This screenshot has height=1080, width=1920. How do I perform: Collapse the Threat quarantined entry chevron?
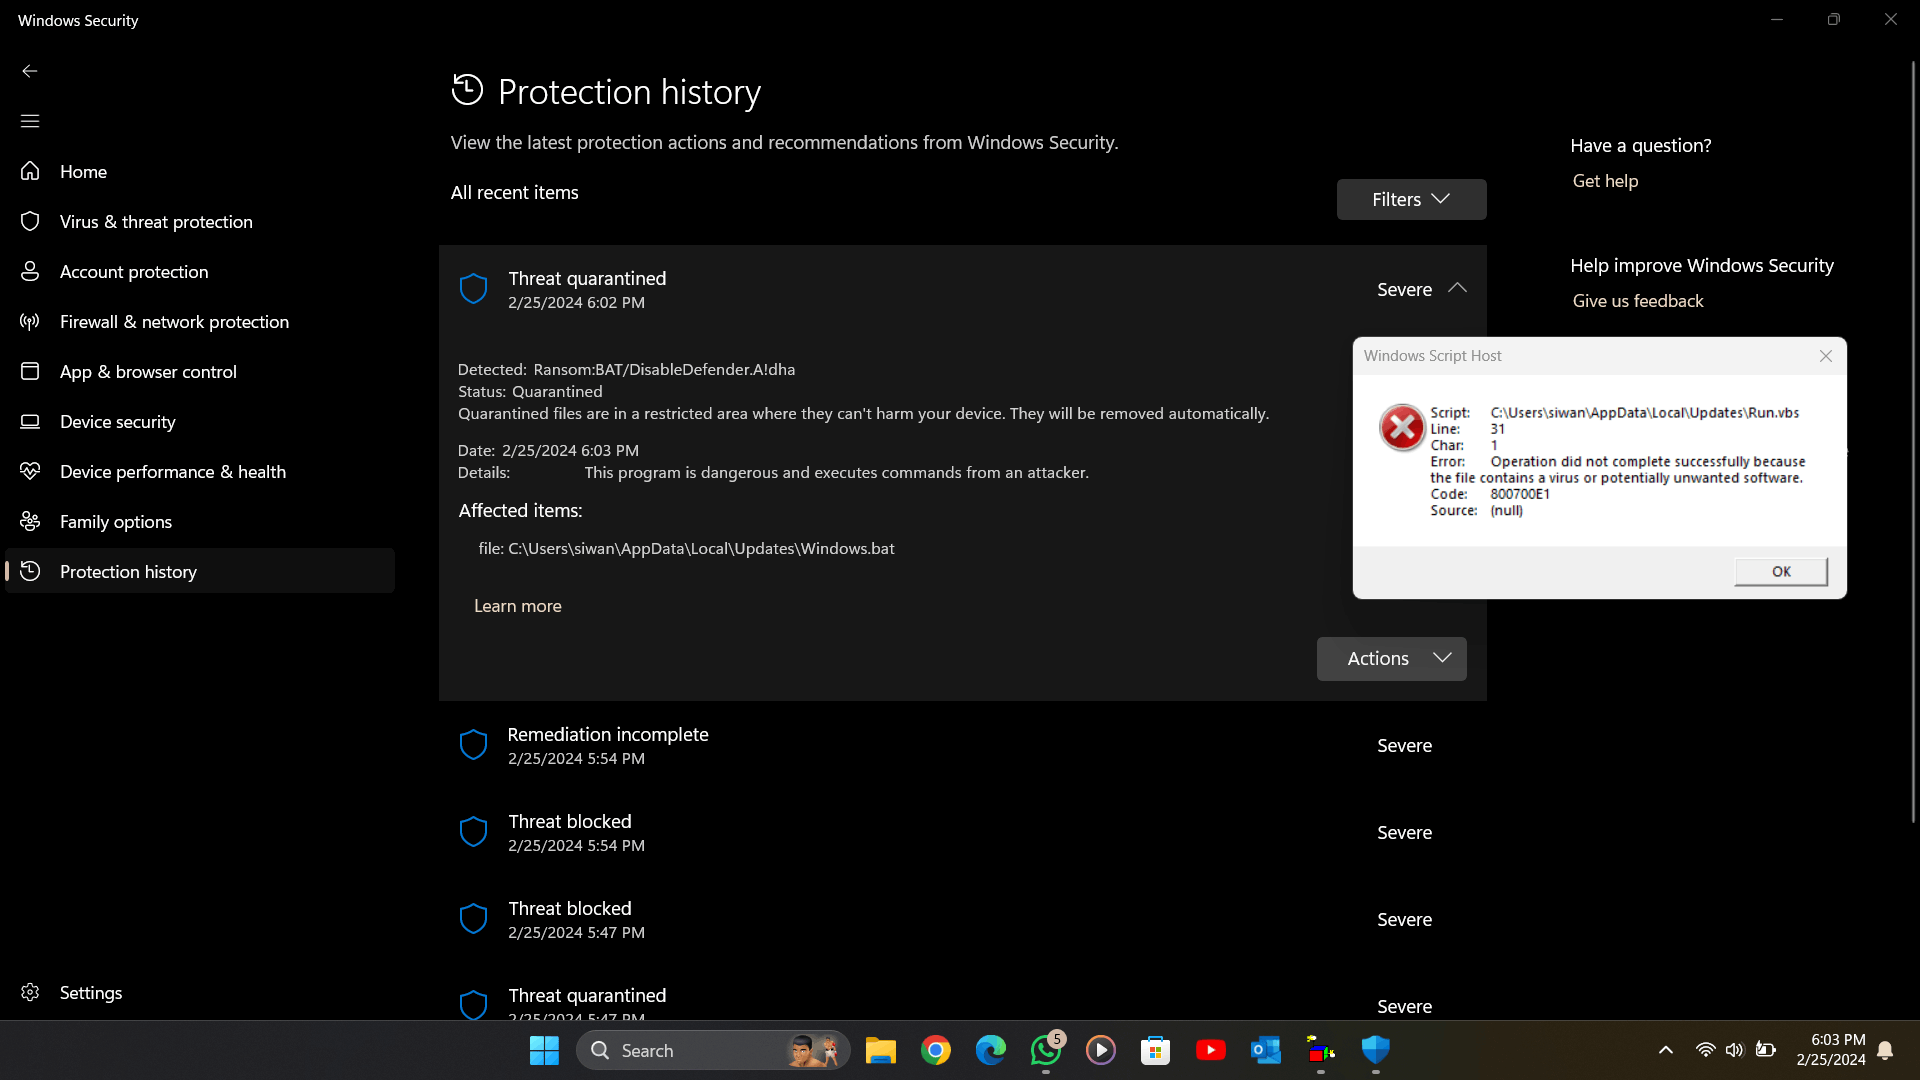tap(1457, 288)
